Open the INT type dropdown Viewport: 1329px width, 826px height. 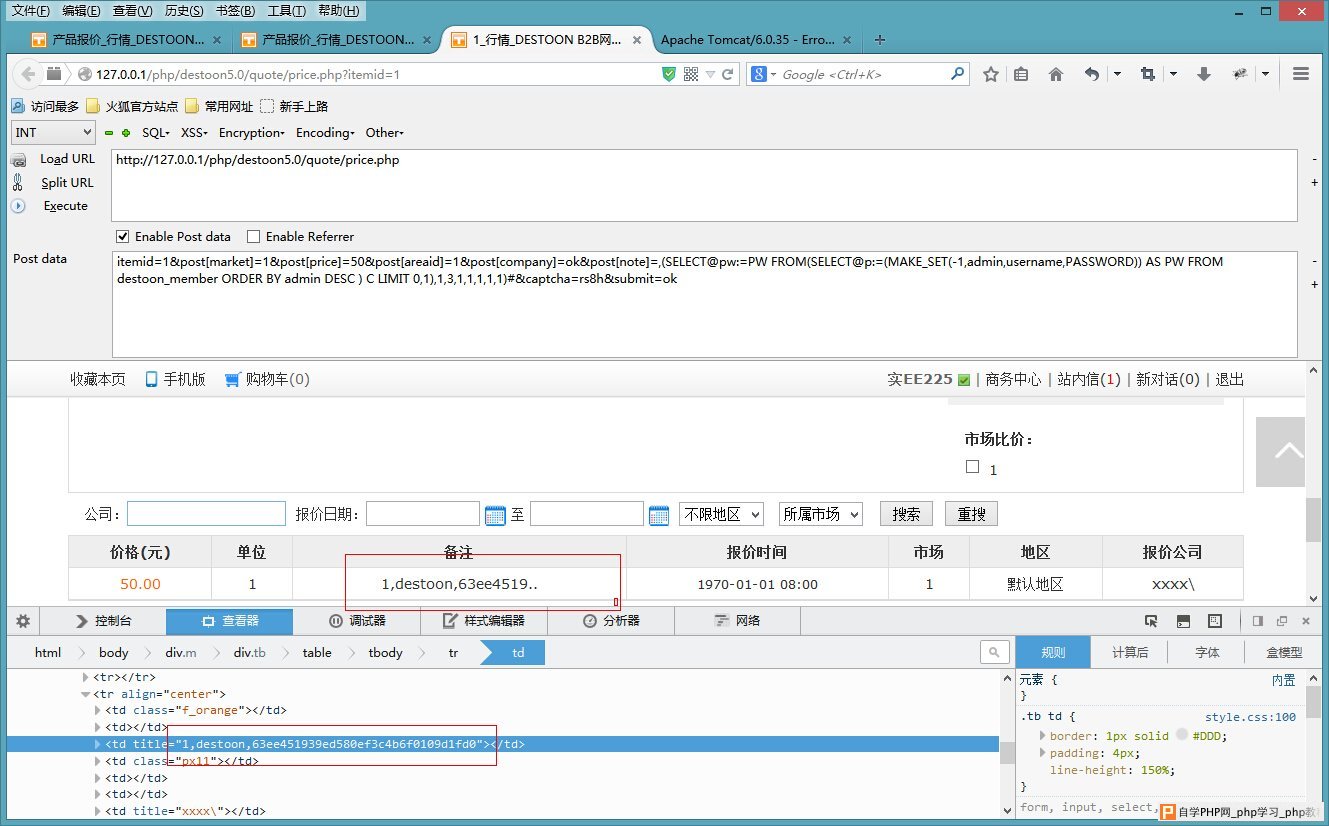pos(53,132)
